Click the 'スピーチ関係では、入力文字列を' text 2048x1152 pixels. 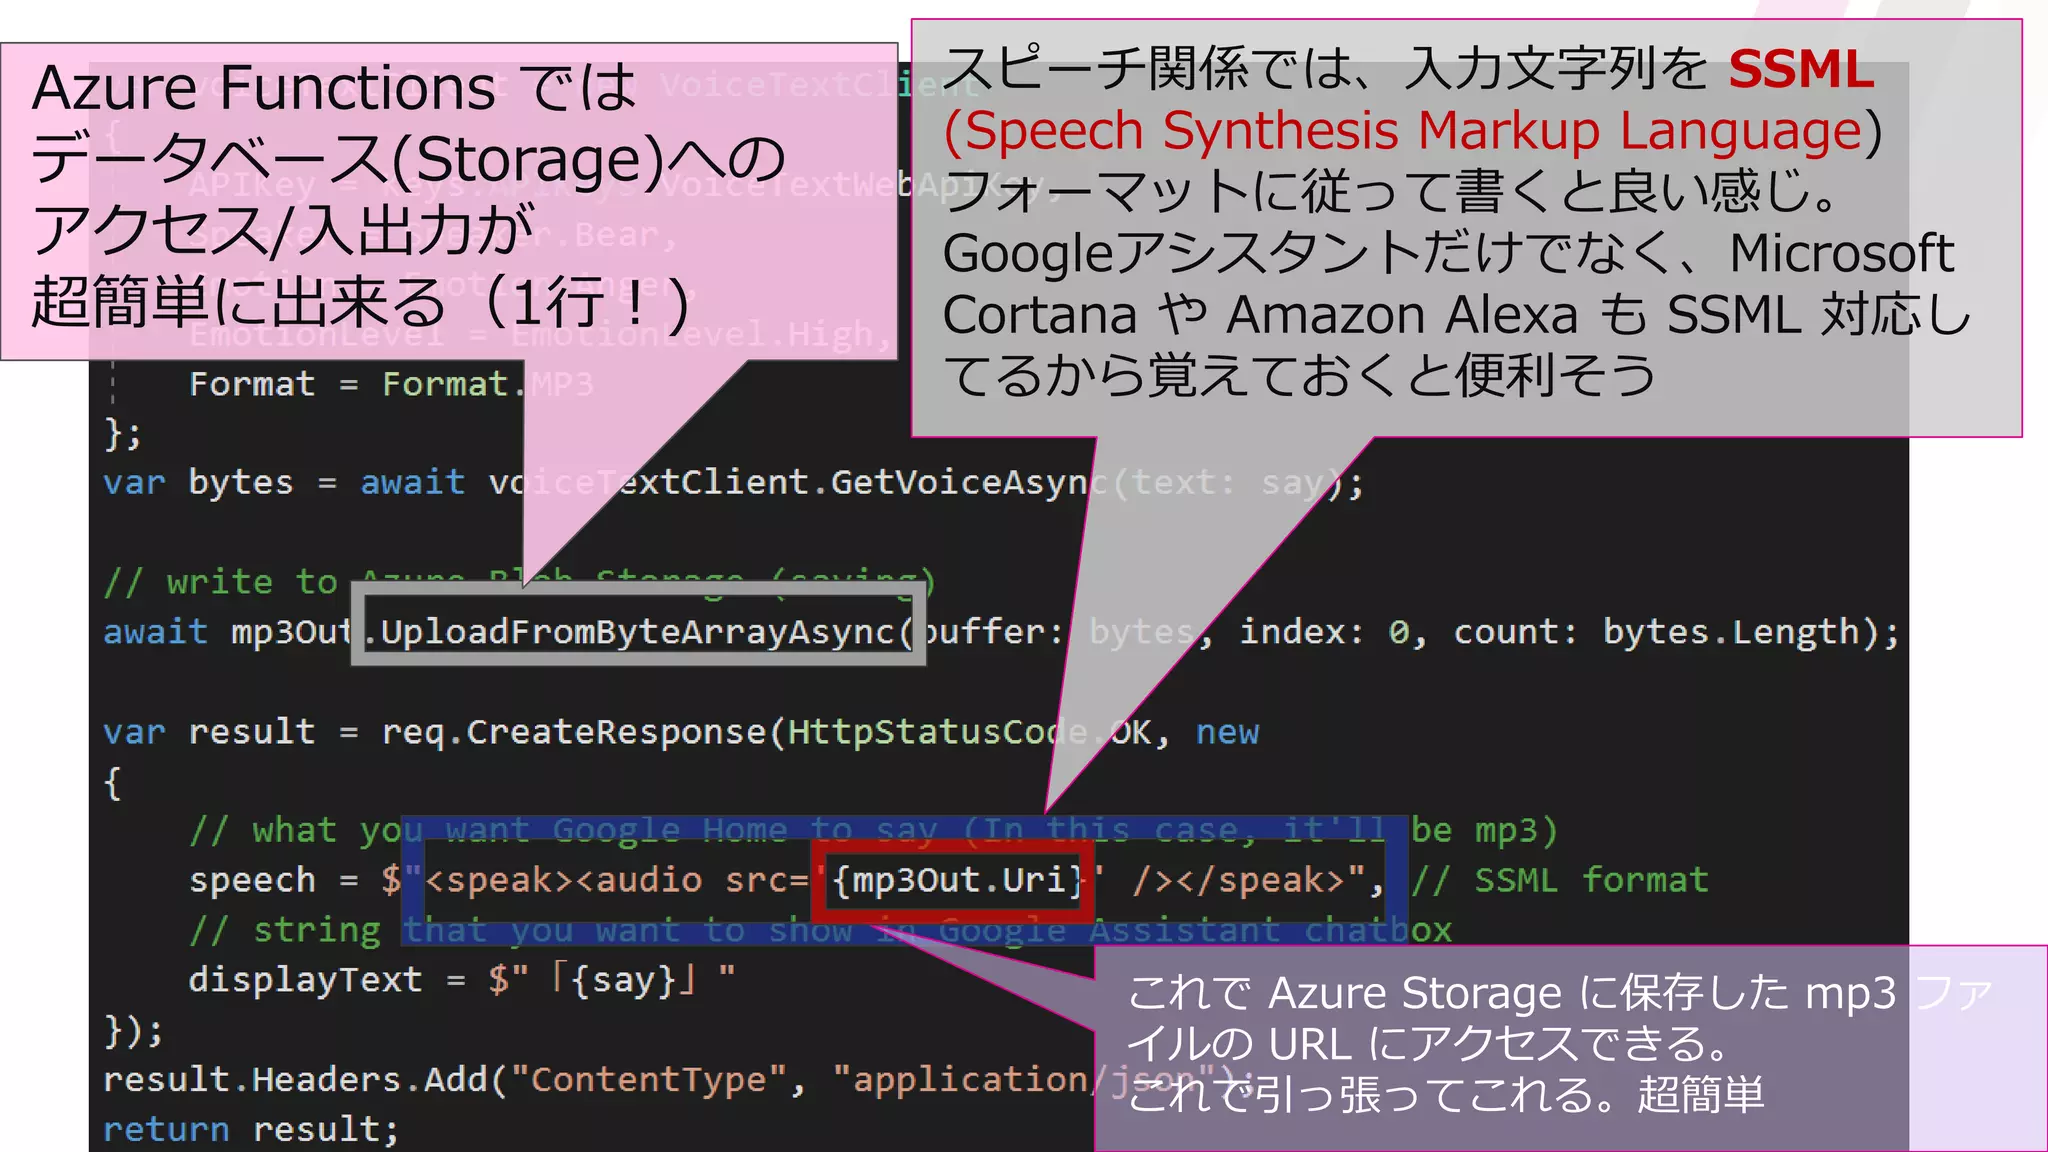1326,69
